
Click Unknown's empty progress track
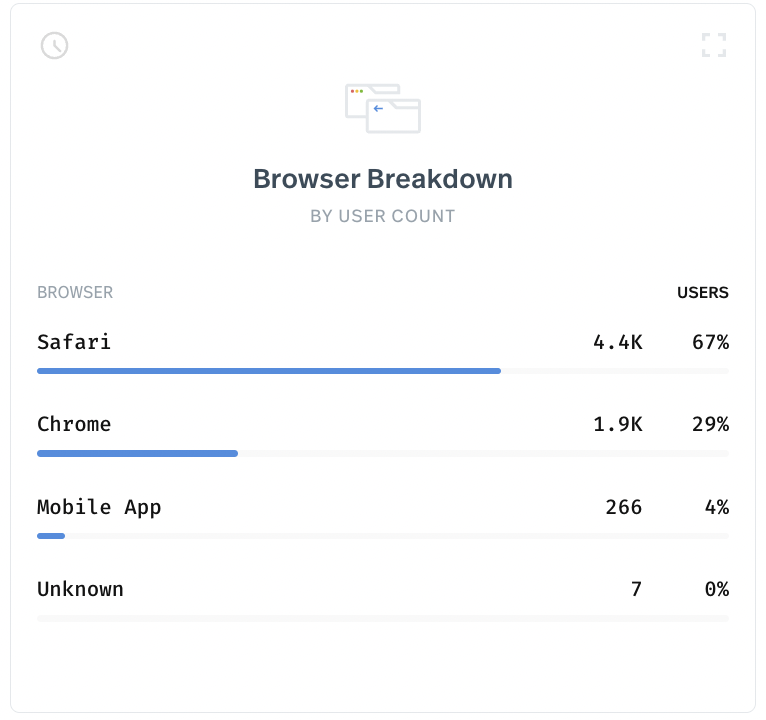383,618
